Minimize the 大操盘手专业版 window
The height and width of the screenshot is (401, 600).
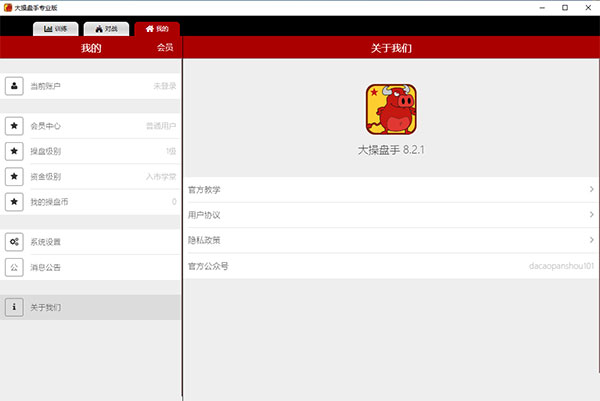542,8
